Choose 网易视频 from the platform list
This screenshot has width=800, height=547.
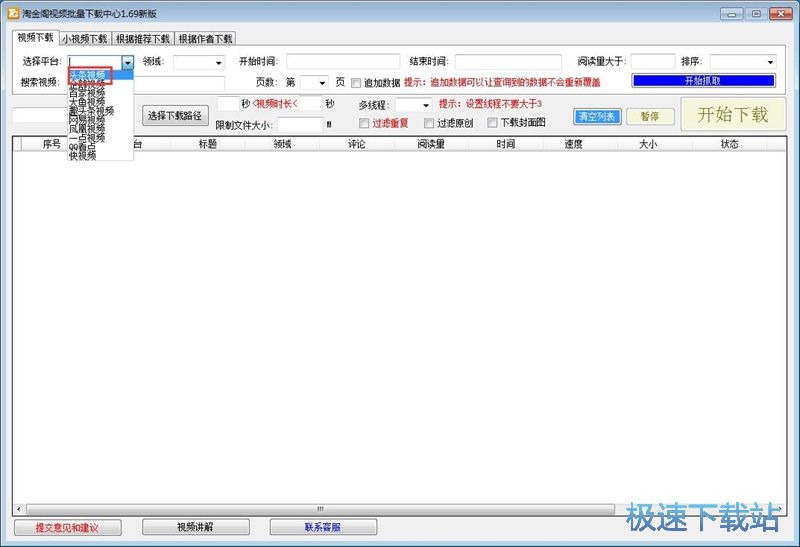coord(101,119)
